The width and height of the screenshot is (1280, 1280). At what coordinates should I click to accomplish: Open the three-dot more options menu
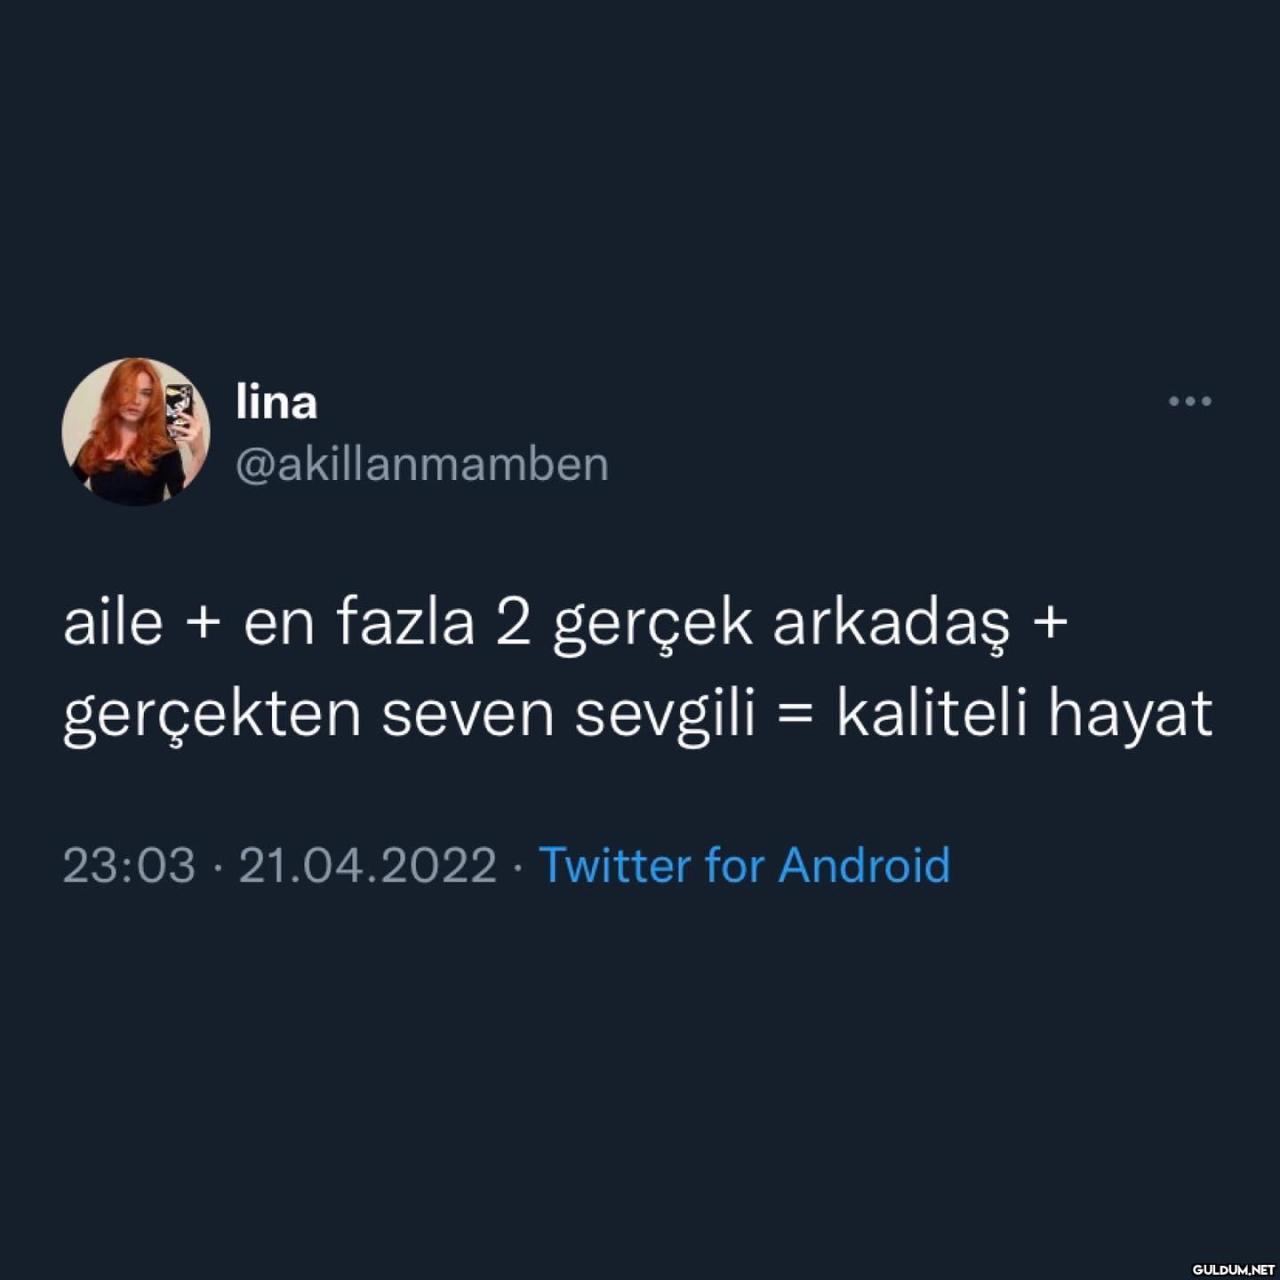pyautogui.click(x=1190, y=401)
